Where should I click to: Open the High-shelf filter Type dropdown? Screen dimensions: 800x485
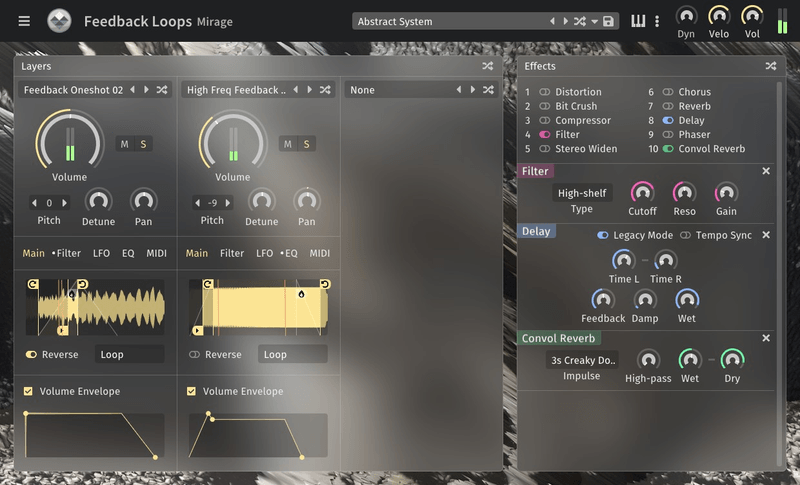(582, 193)
